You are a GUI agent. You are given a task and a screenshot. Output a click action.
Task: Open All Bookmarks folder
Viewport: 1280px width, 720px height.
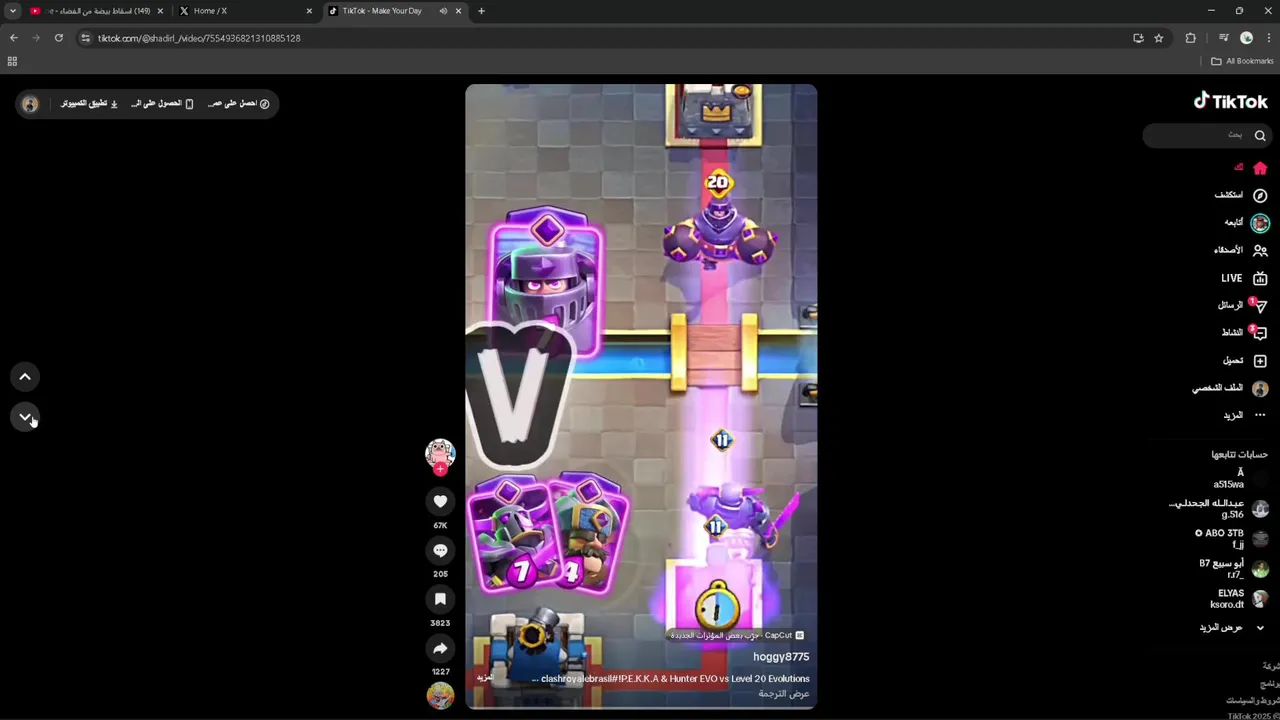[x=1242, y=61]
